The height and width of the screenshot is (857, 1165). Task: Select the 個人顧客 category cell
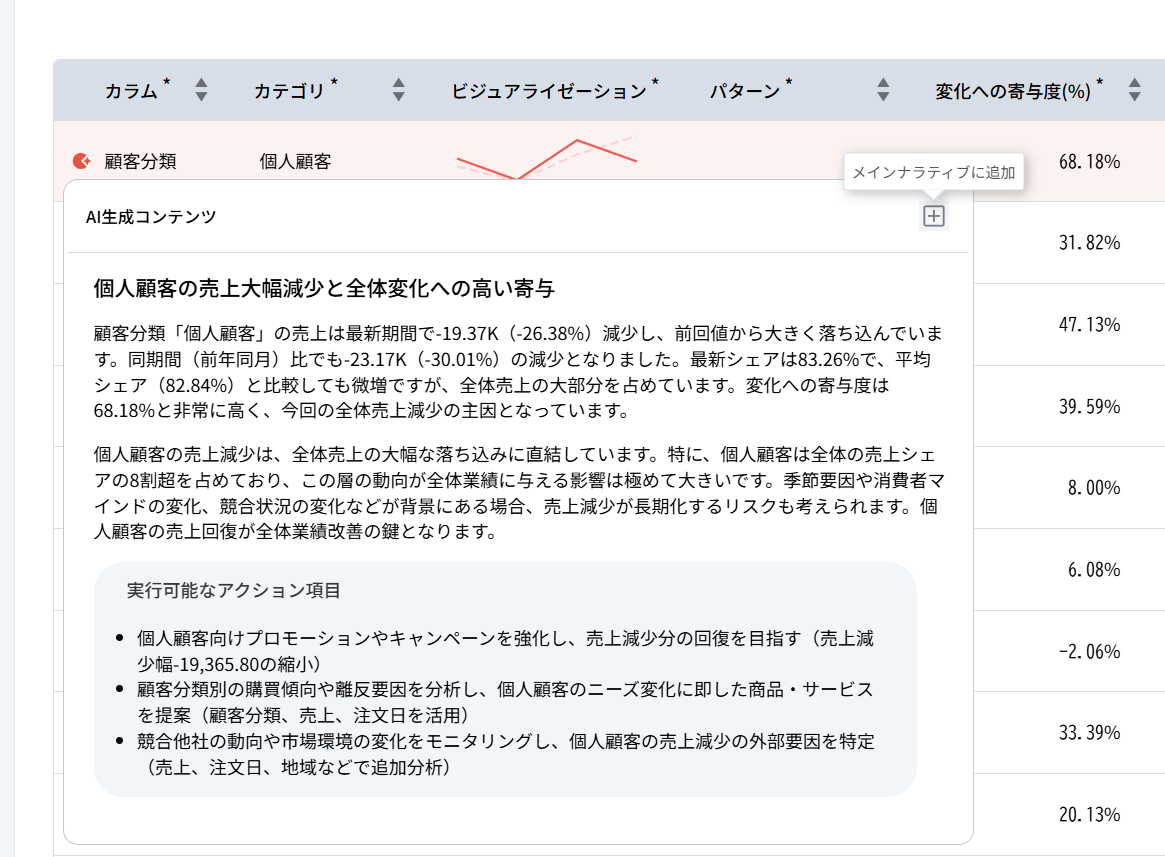tap(295, 161)
